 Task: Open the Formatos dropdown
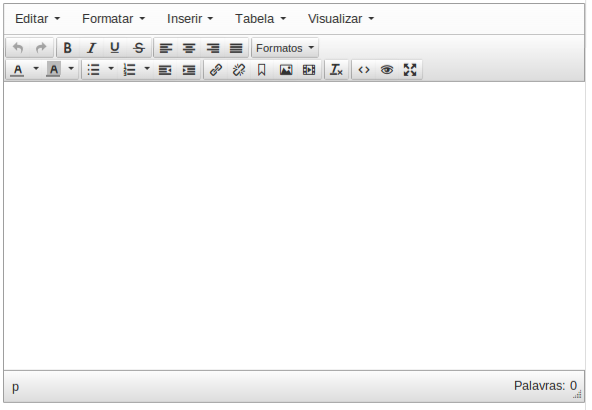285,48
